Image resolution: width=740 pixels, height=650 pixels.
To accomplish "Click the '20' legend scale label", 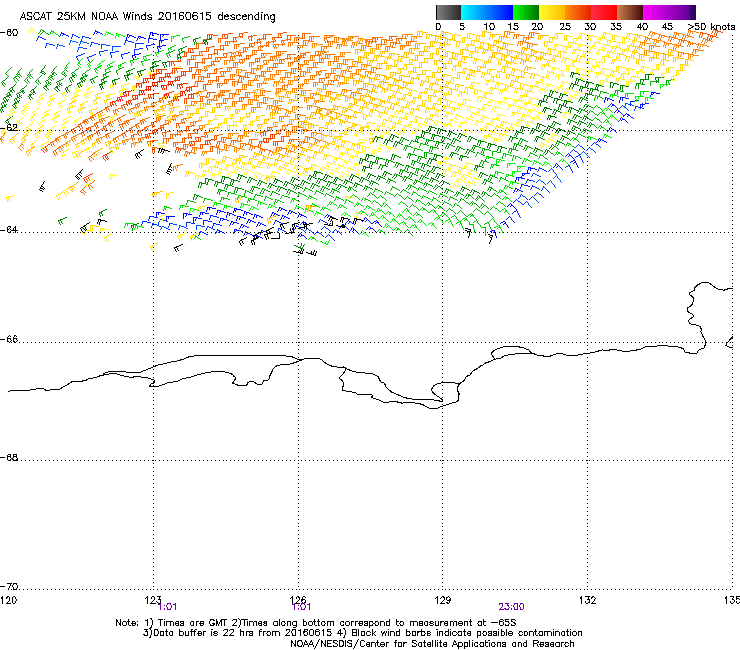I will [x=537, y=27].
